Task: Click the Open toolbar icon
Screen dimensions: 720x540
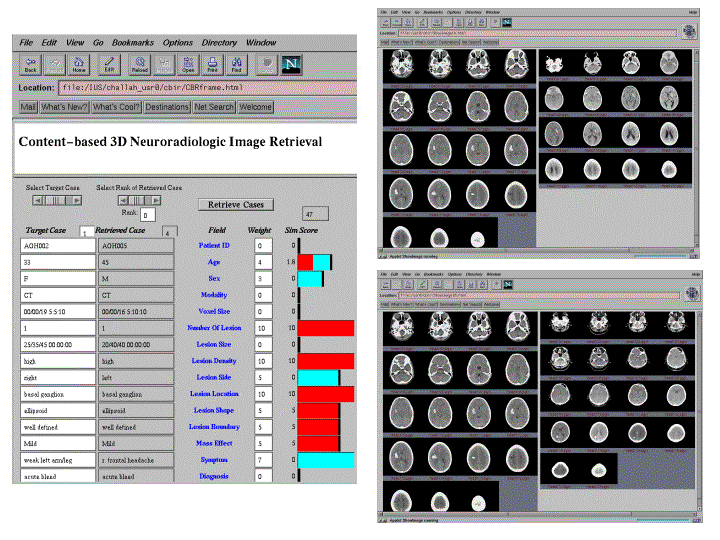Action: click(187, 66)
